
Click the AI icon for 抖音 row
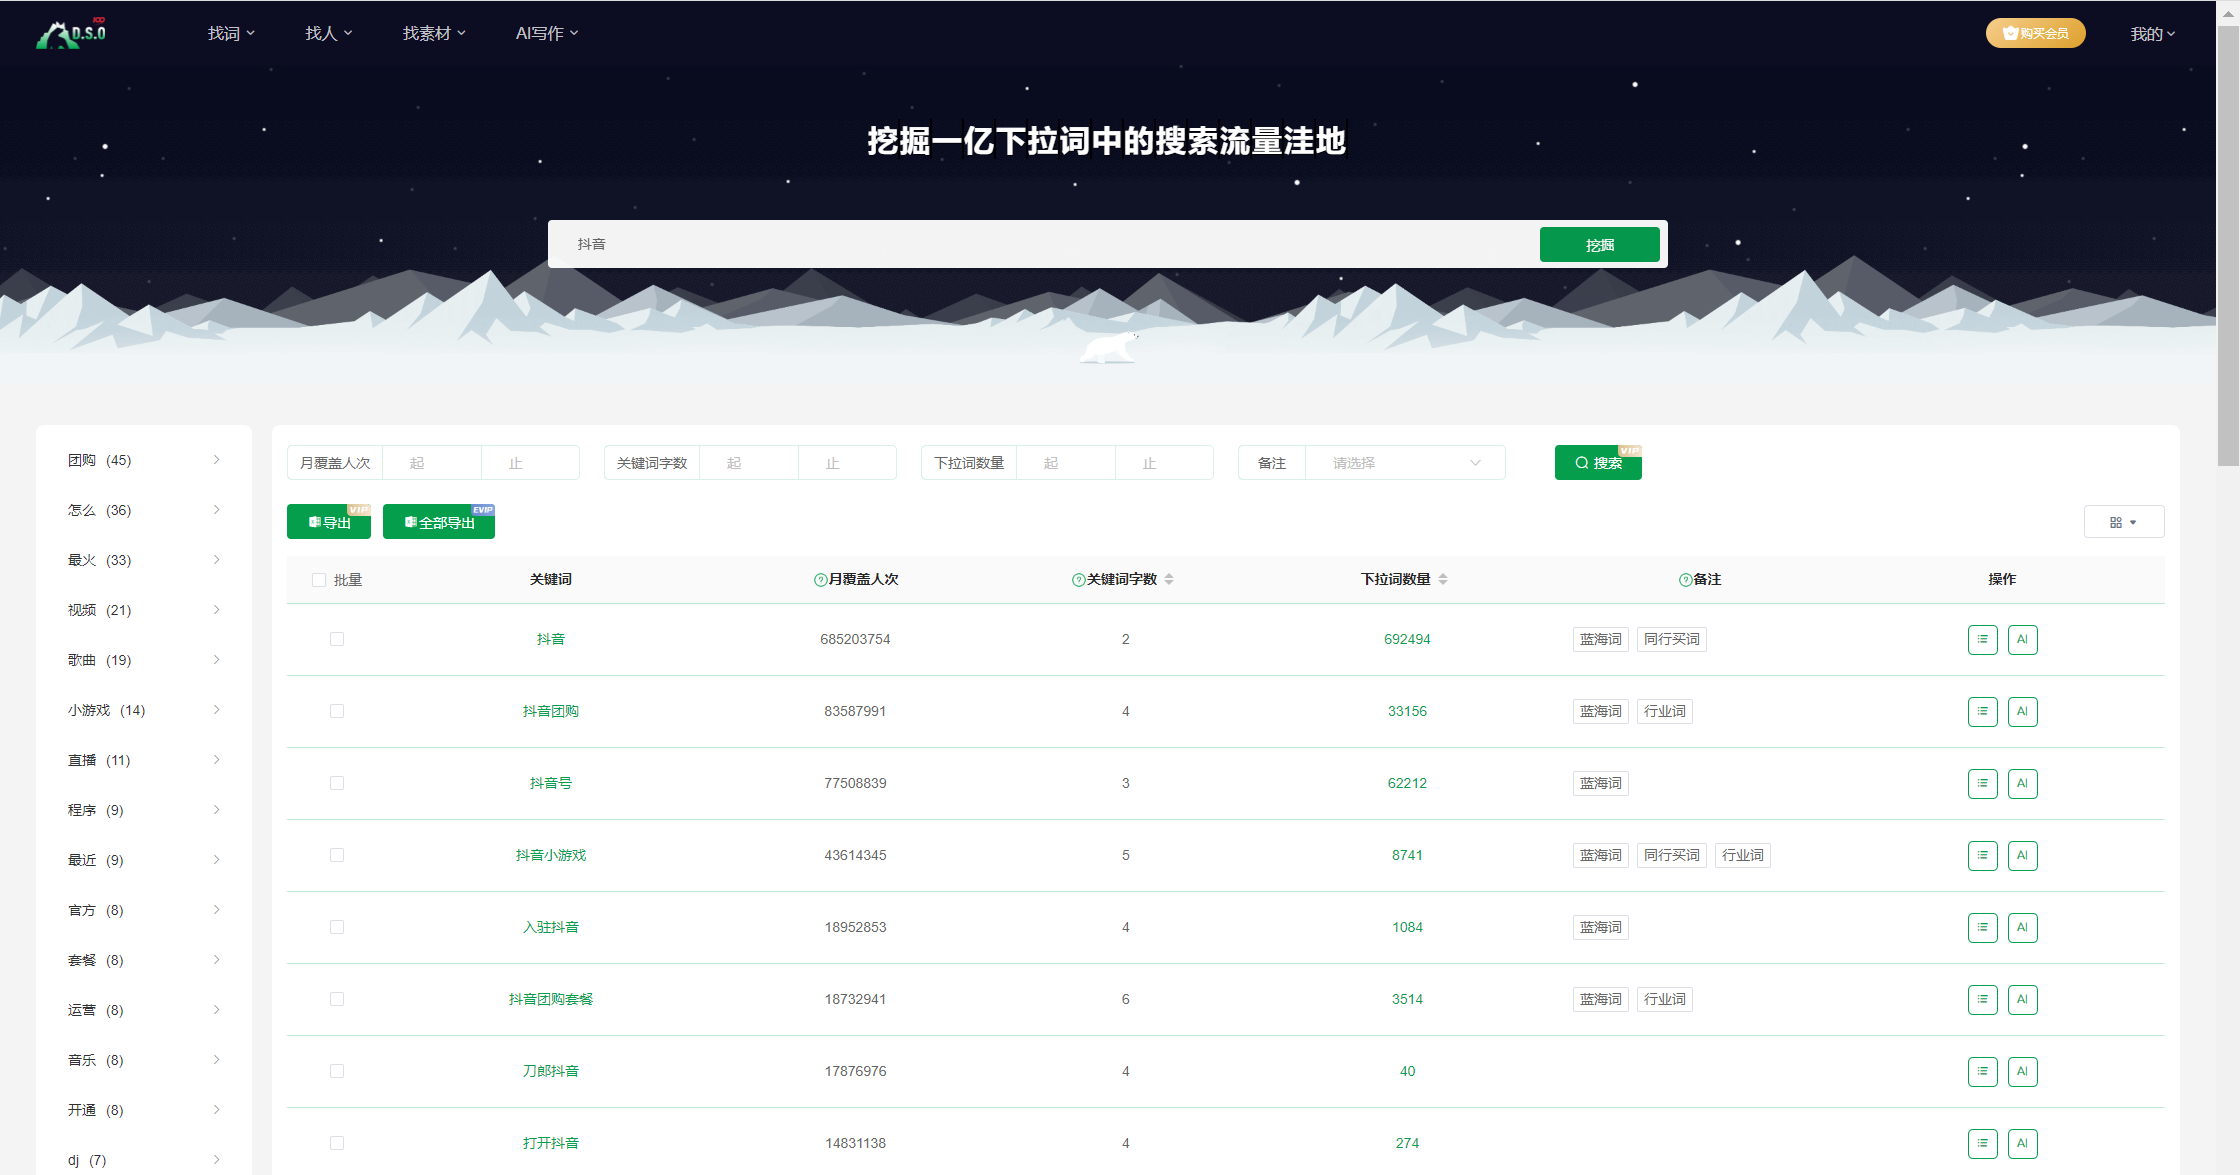pos(2022,639)
